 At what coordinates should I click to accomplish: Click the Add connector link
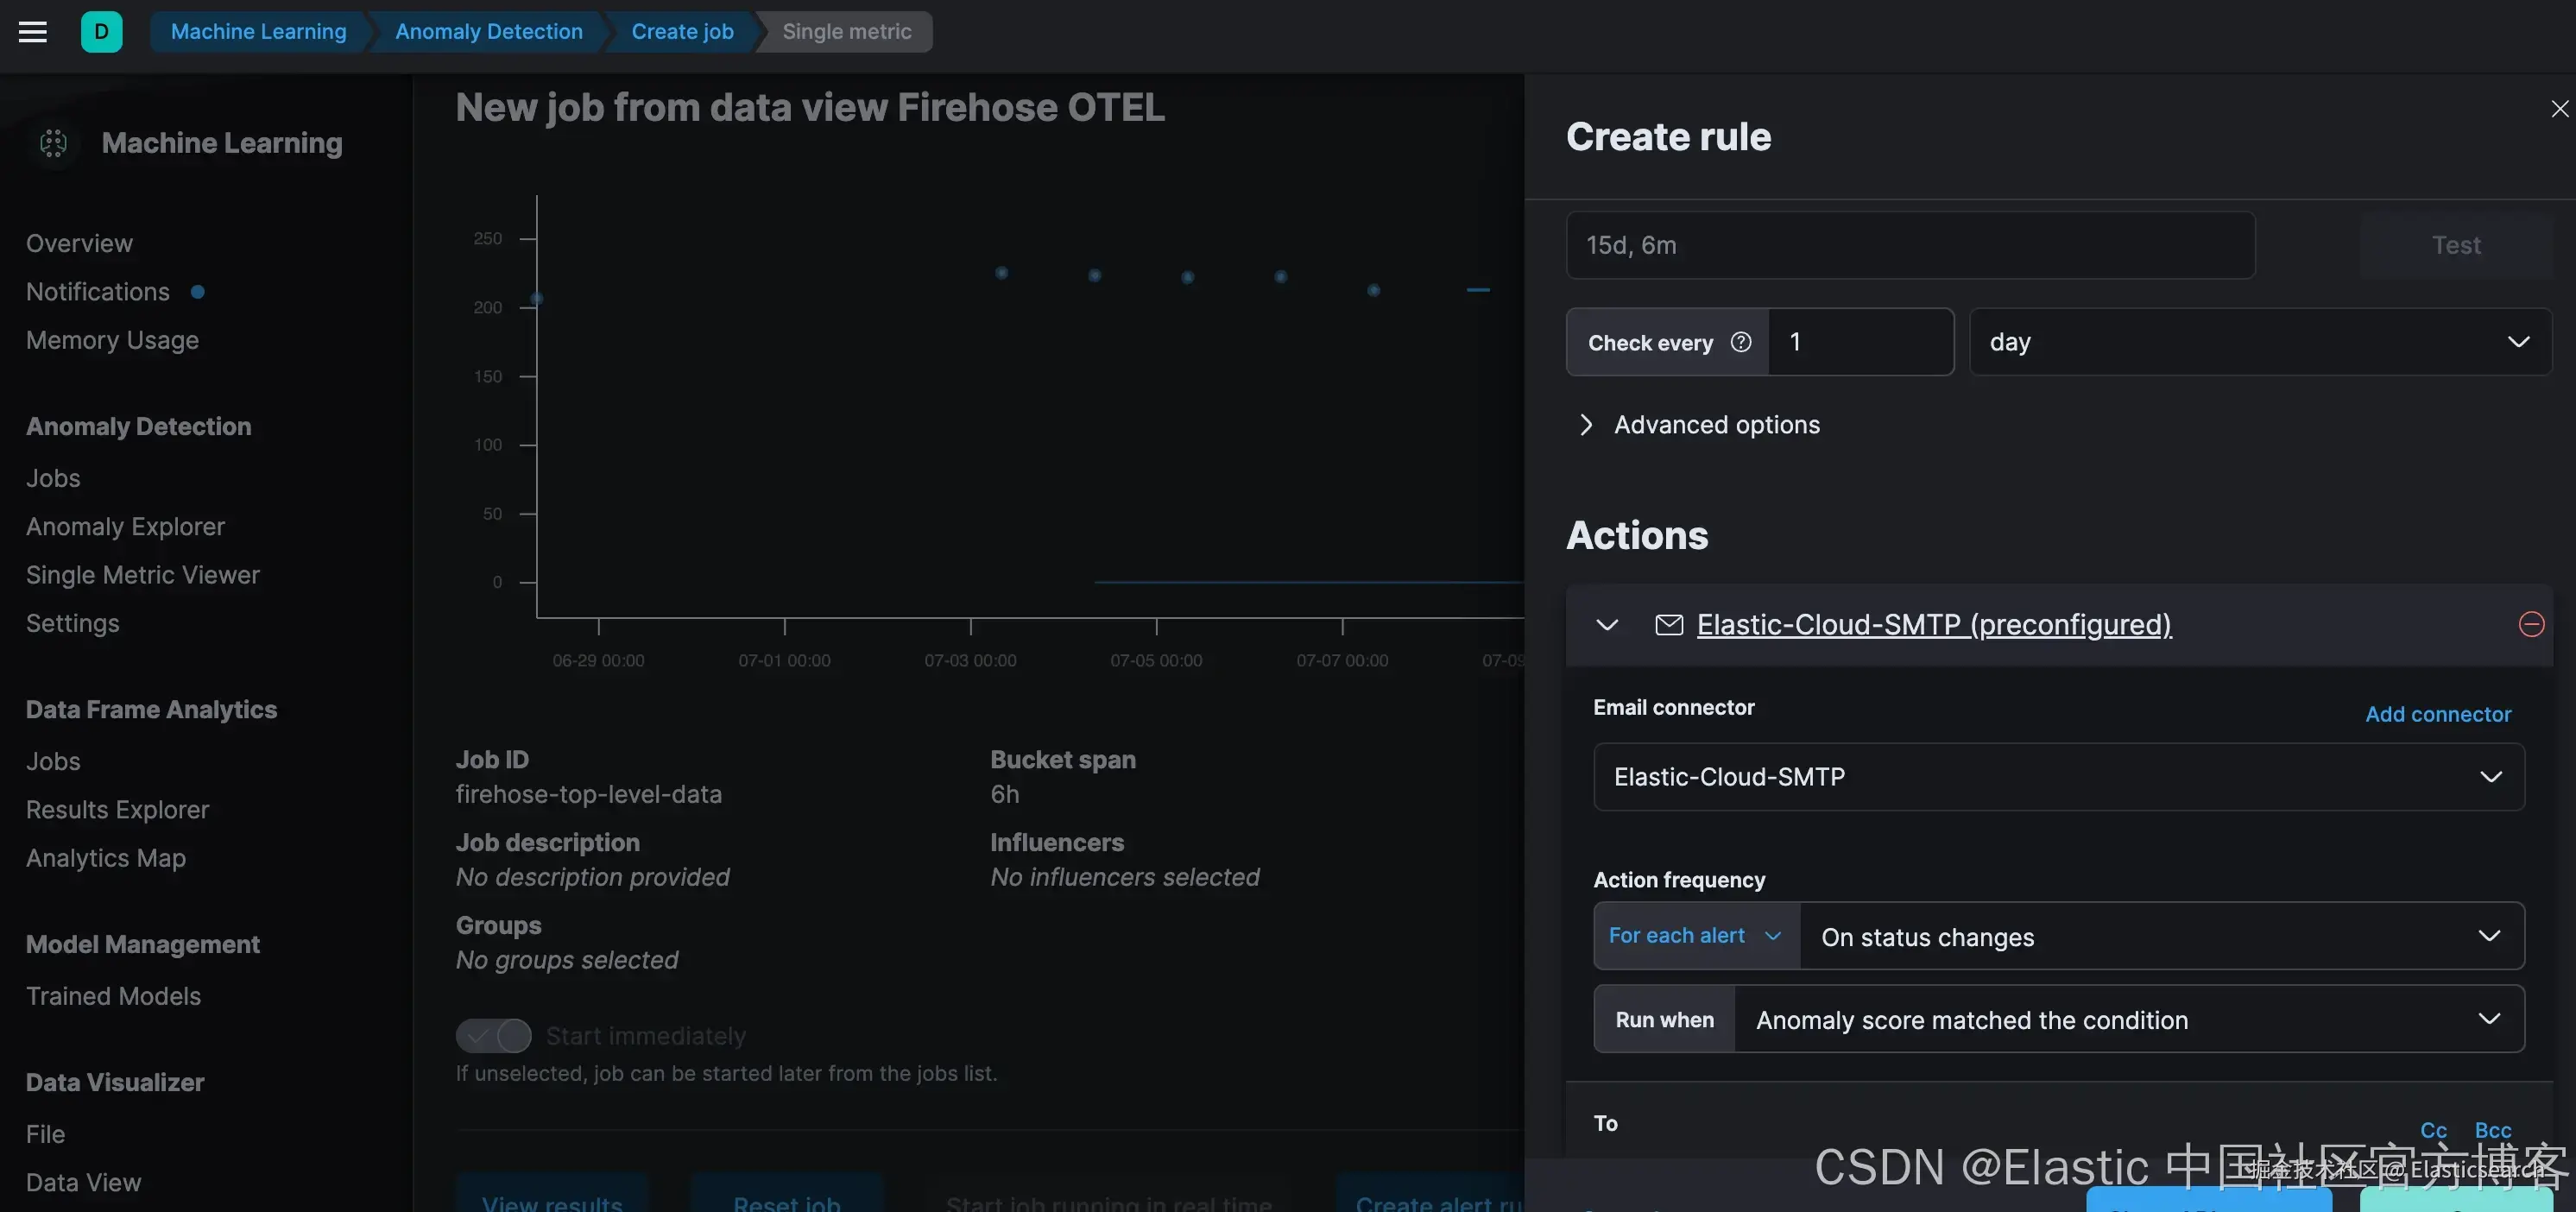click(x=2437, y=714)
